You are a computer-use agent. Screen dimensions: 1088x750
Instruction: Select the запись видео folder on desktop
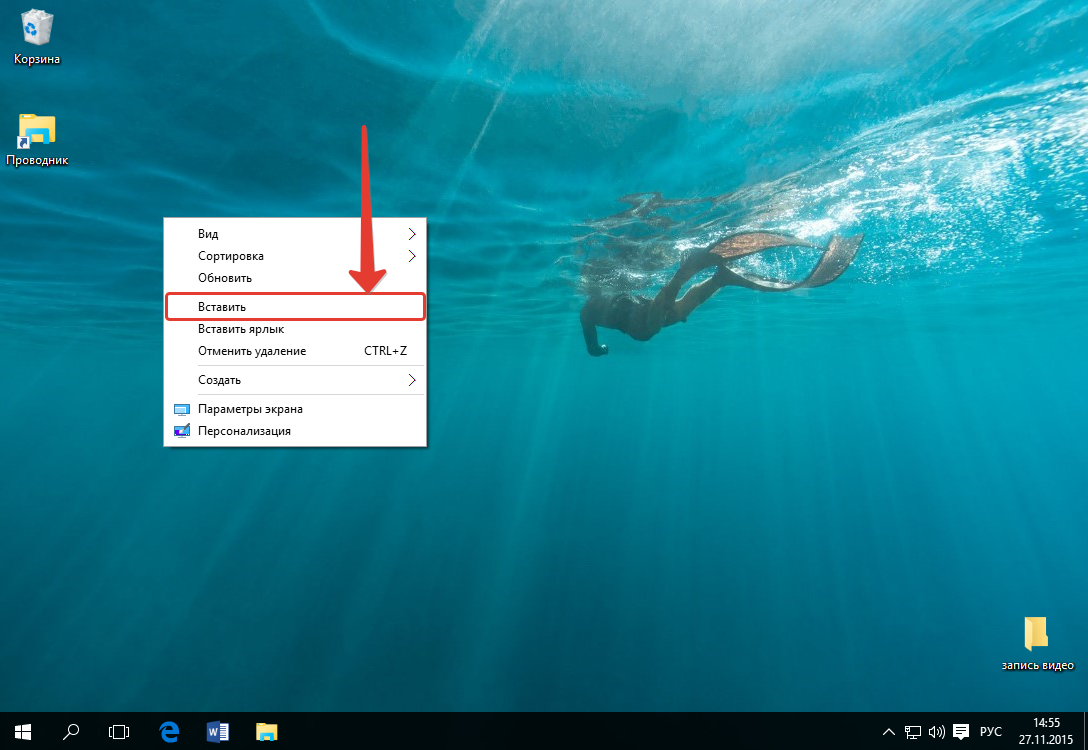(x=1037, y=643)
